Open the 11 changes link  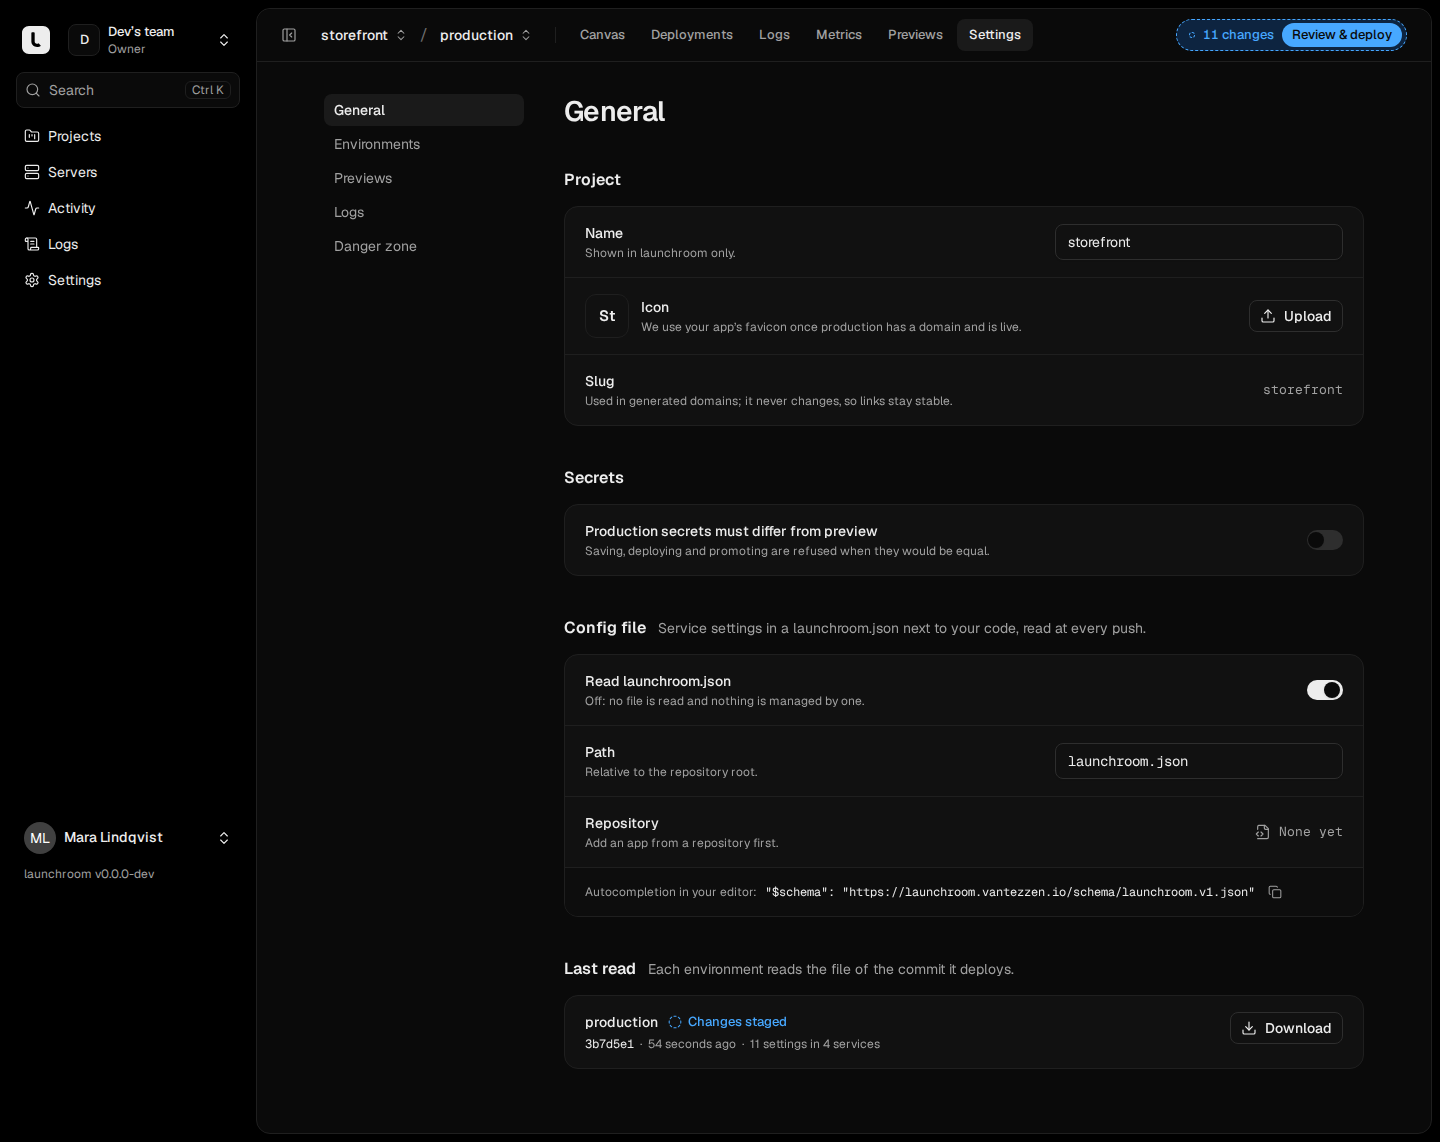click(1231, 35)
